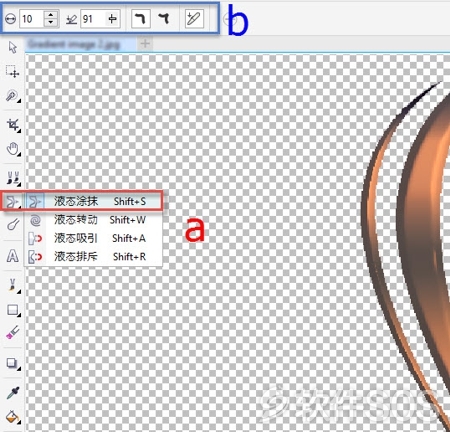The image size is (450, 432).
Task: Click the nib size field showing 10
Action: click(x=32, y=19)
